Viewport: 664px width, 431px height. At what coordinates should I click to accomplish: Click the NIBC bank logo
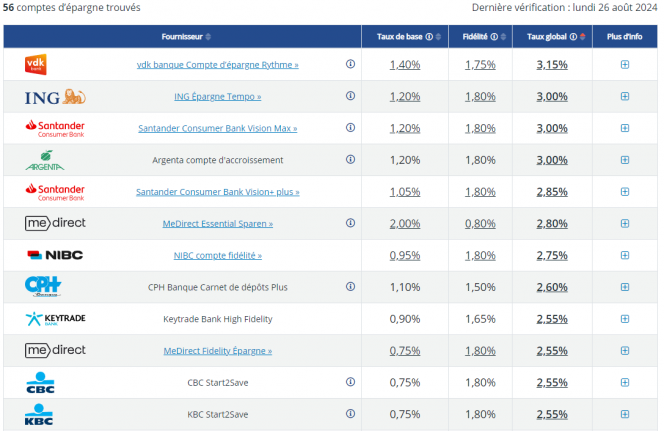click(x=54, y=255)
